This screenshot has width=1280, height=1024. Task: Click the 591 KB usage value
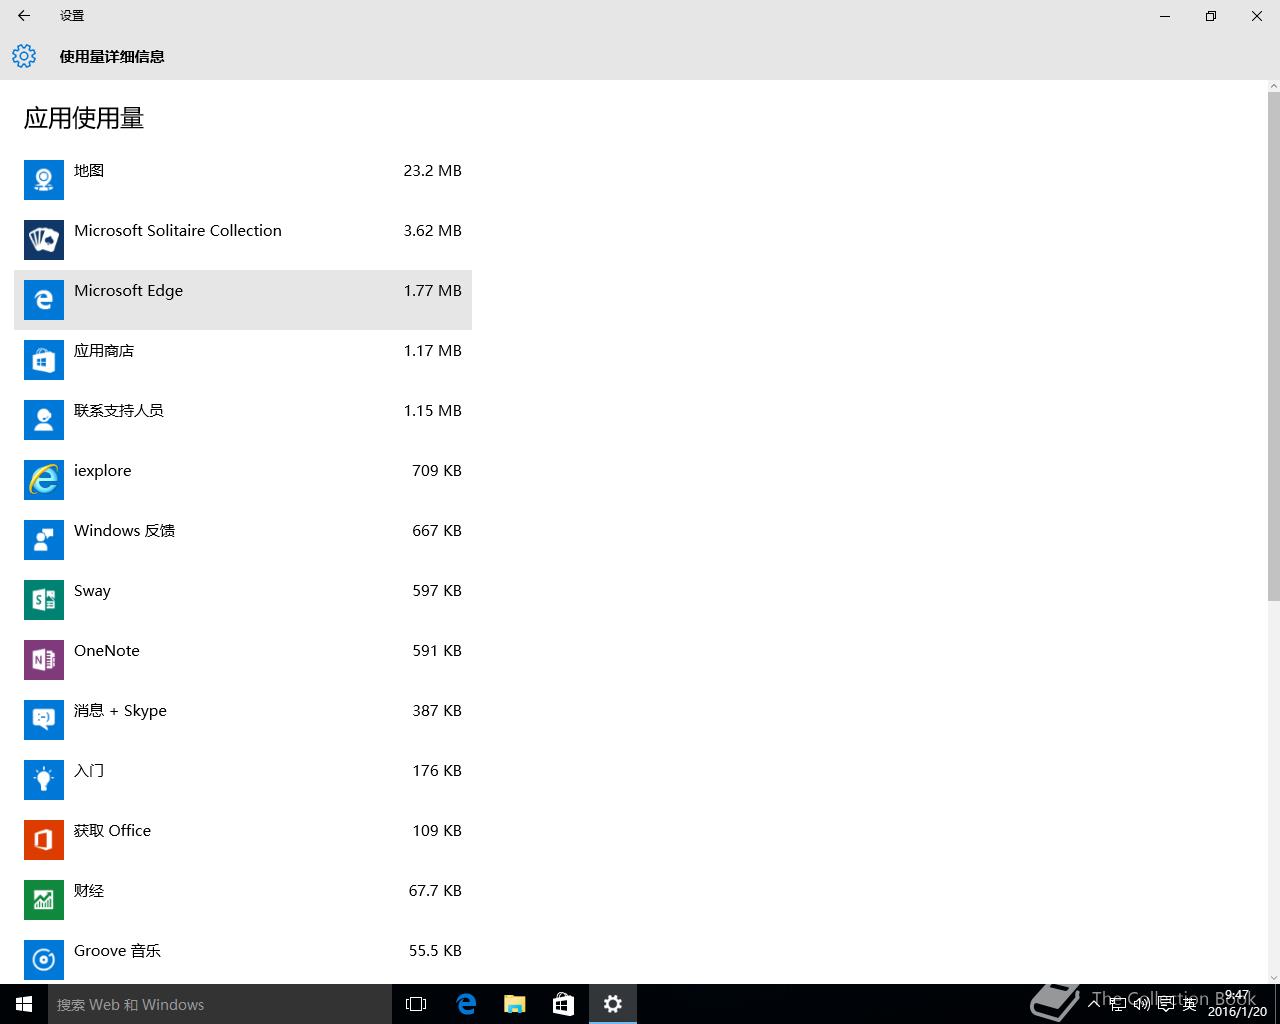click(437, 651)
